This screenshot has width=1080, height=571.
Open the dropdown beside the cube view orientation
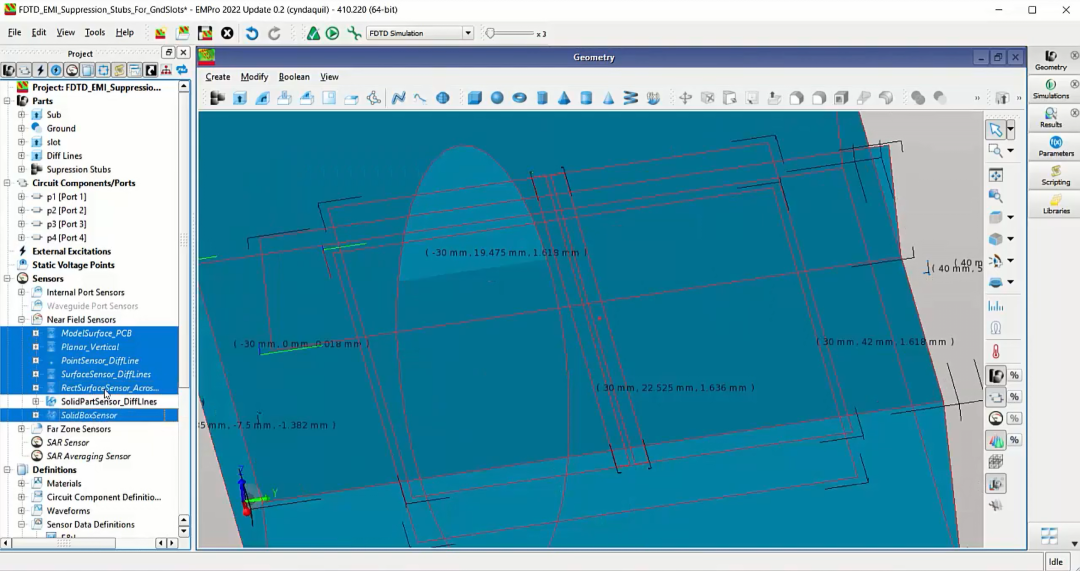coord(1010,239)
